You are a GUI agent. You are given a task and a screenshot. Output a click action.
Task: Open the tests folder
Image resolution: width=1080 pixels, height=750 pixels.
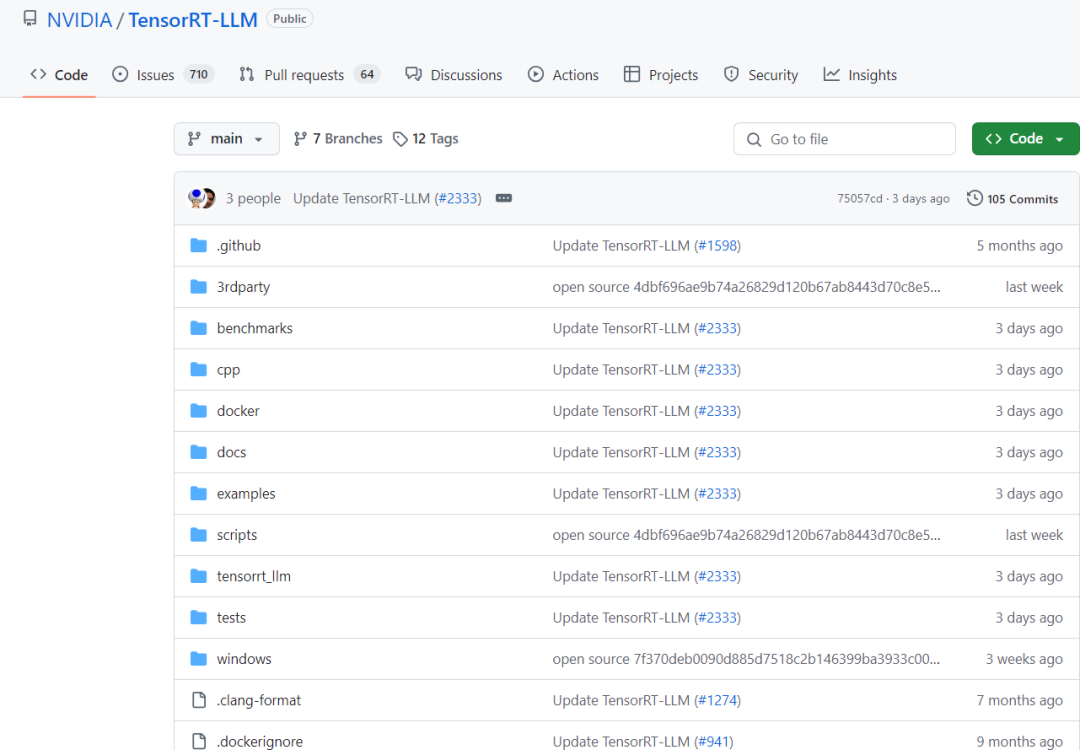pyautogui.click(x=231, y=617)
